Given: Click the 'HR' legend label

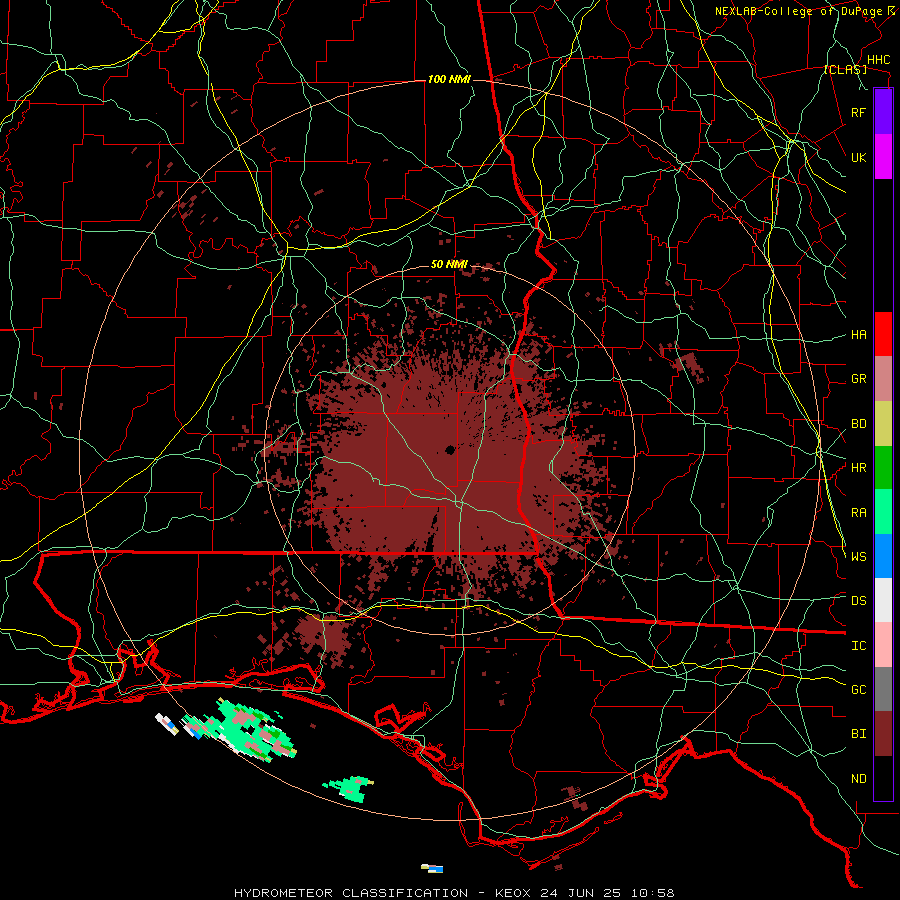Looking at the screenshot, I should (x=858, y=468).
